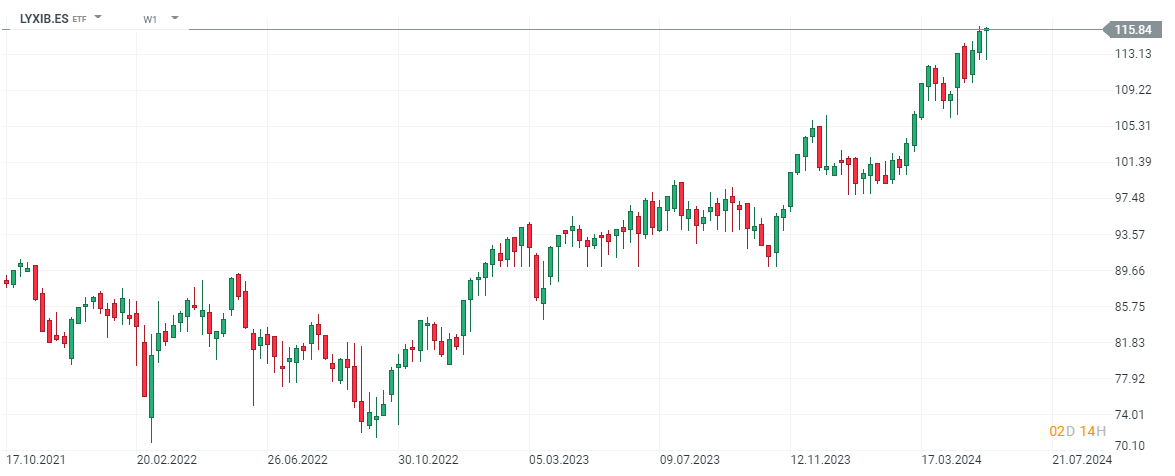The height and width of the screenshot is (476, 1175).
Task: Click the LYXIB.ES ticker name
Action: [x=44, y=18]
